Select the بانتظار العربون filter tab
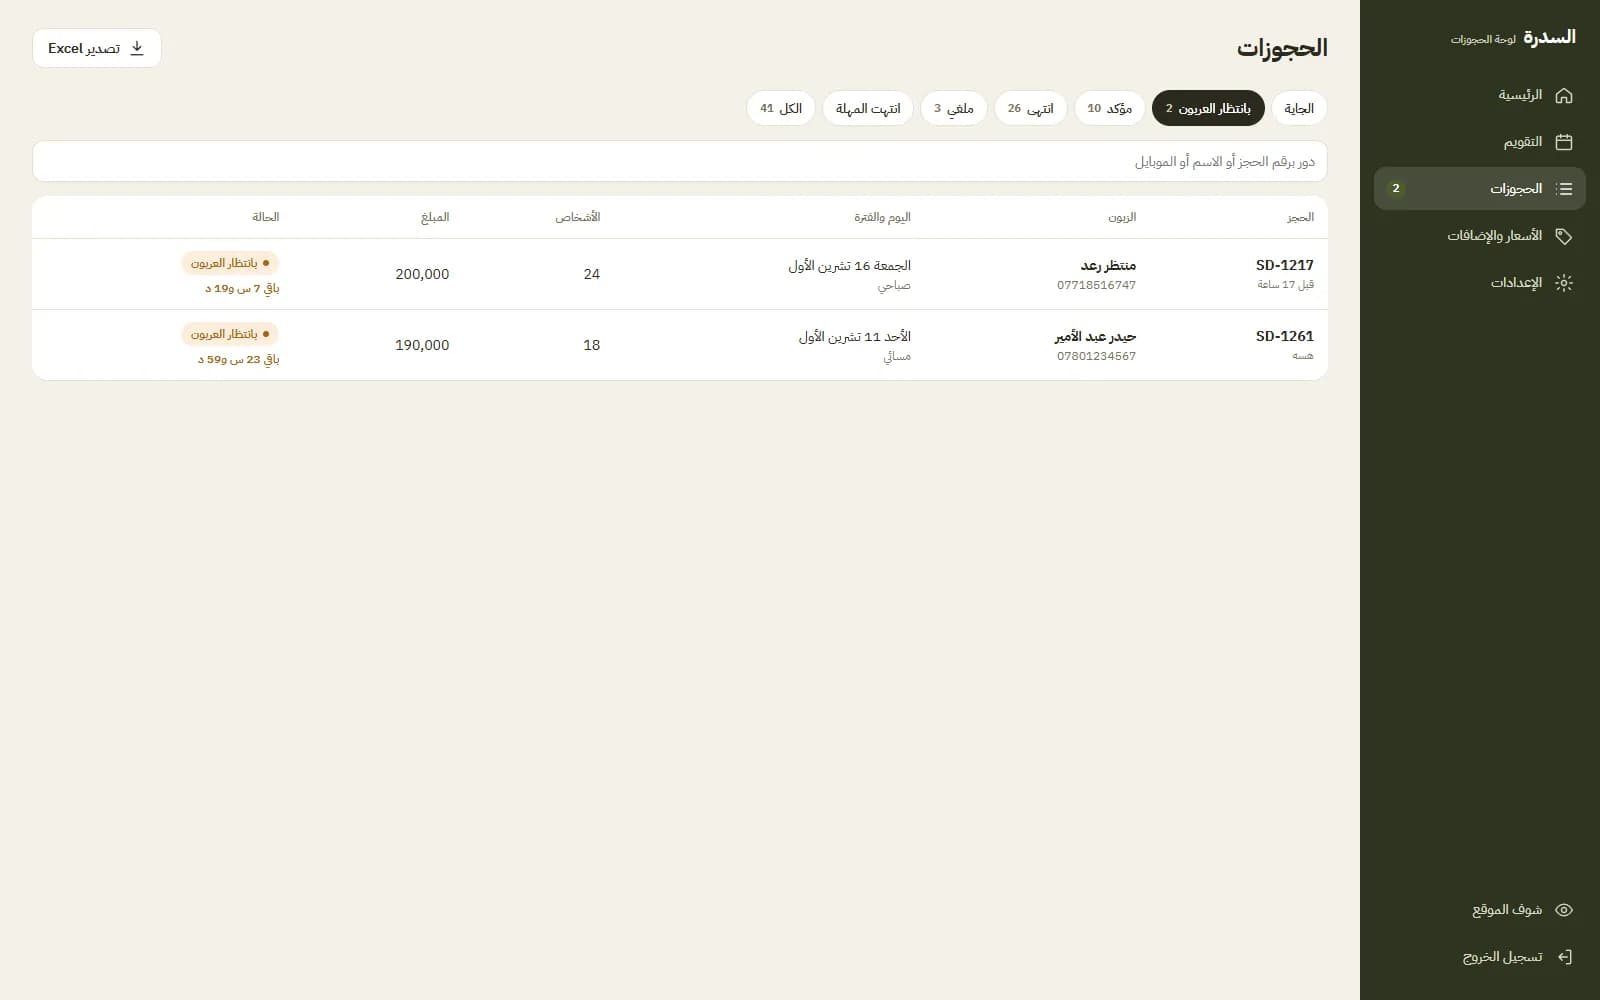Screen dimensions: 1600x1000 [x=1208, y=108]
